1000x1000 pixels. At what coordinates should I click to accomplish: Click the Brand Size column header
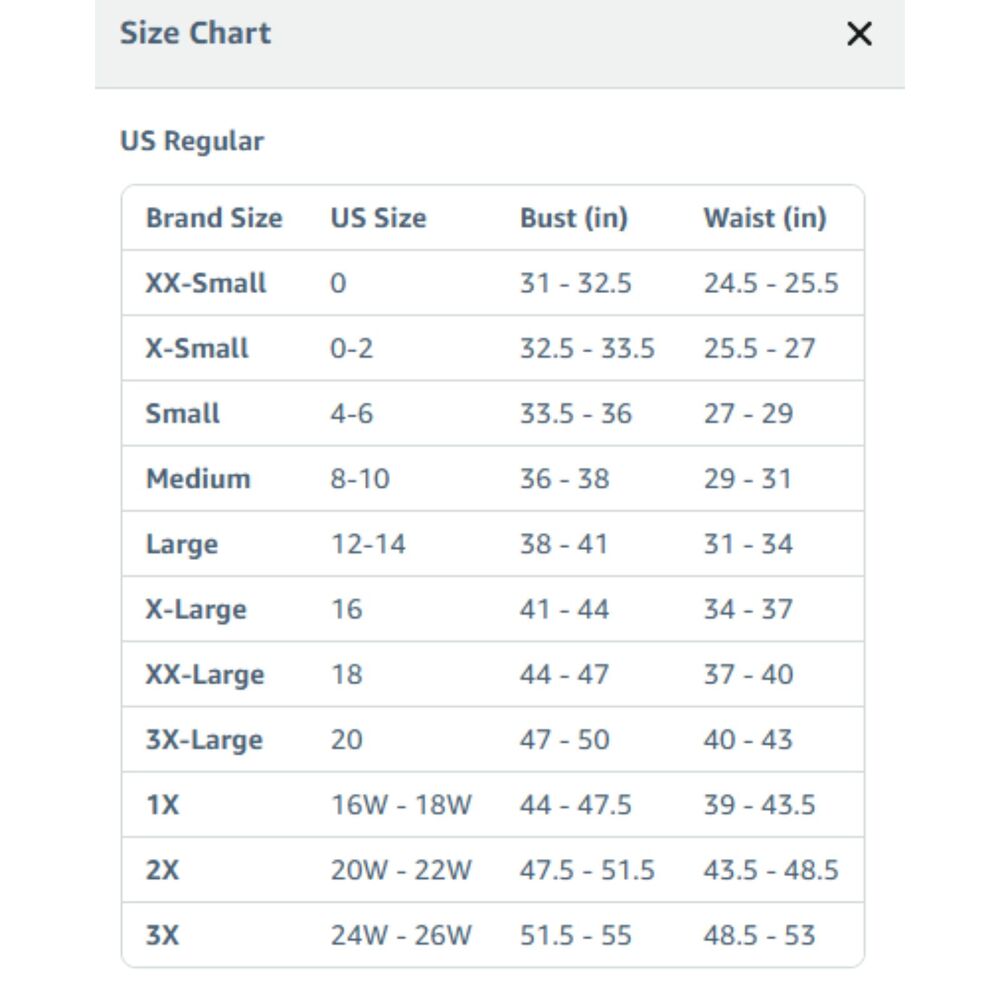pyautogui.click(x=214, y=217)
